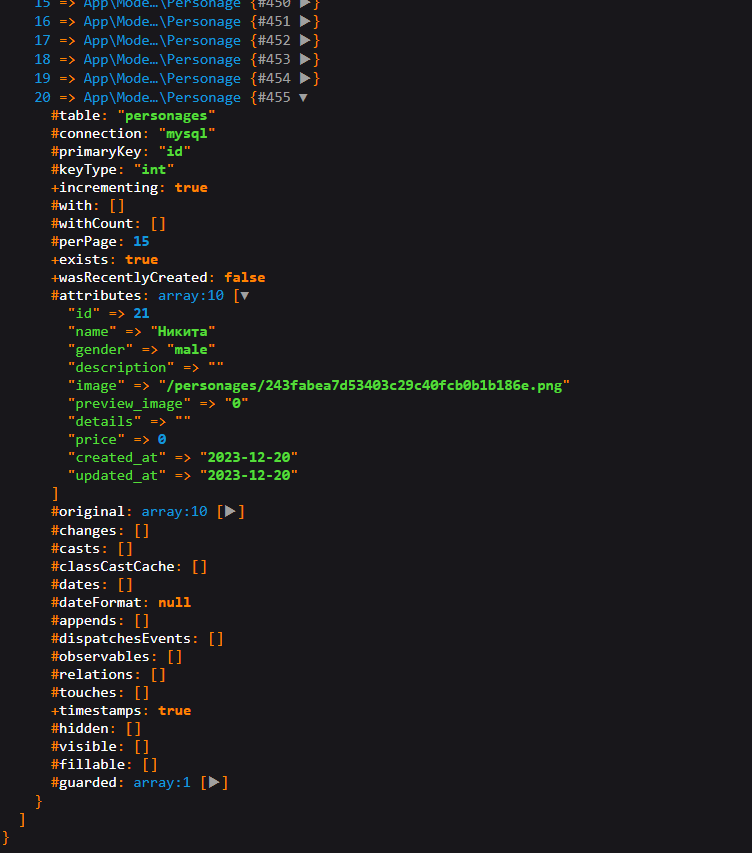Expand the #original array:10 triangle

tap(230, 511)
